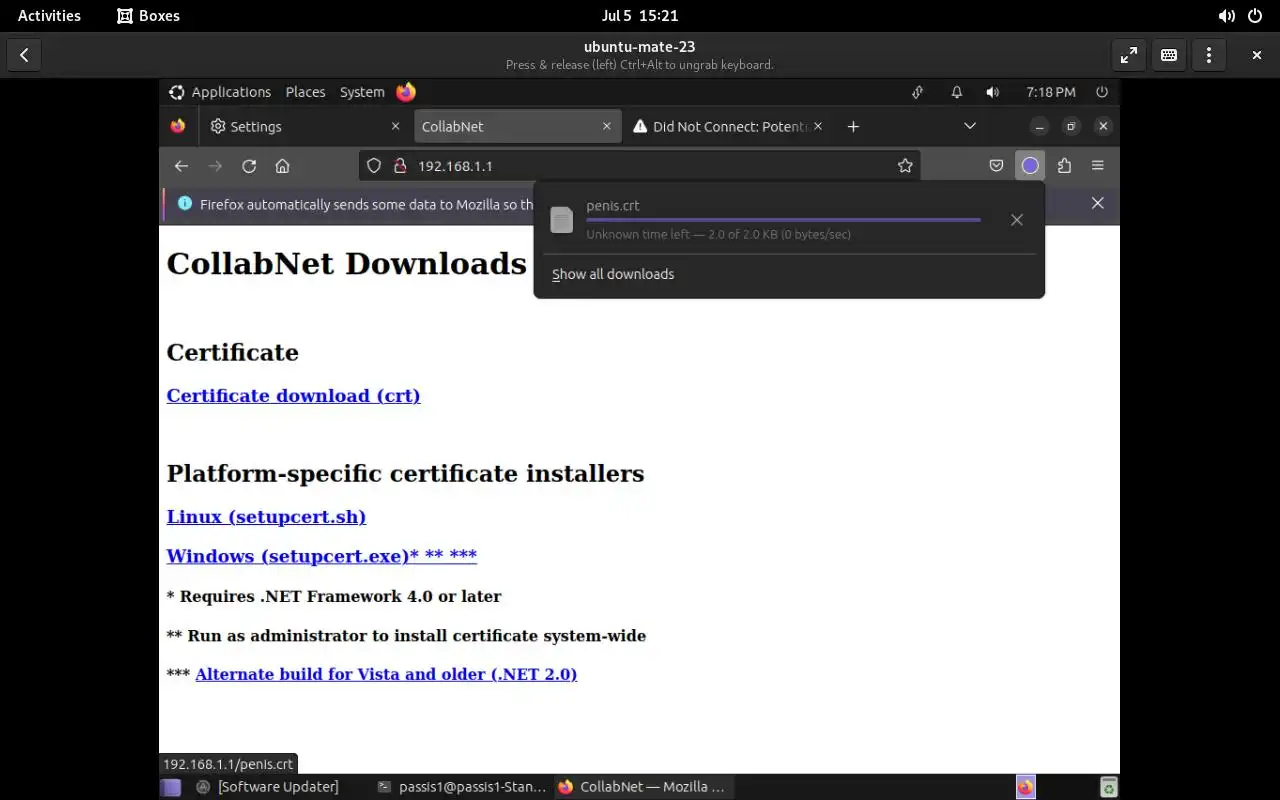Image resolution: width=1280 pixels, height=800 pixels.
Task: Restore the Firefox window size
Action: pyautogui.click(x=1071, y=126)
